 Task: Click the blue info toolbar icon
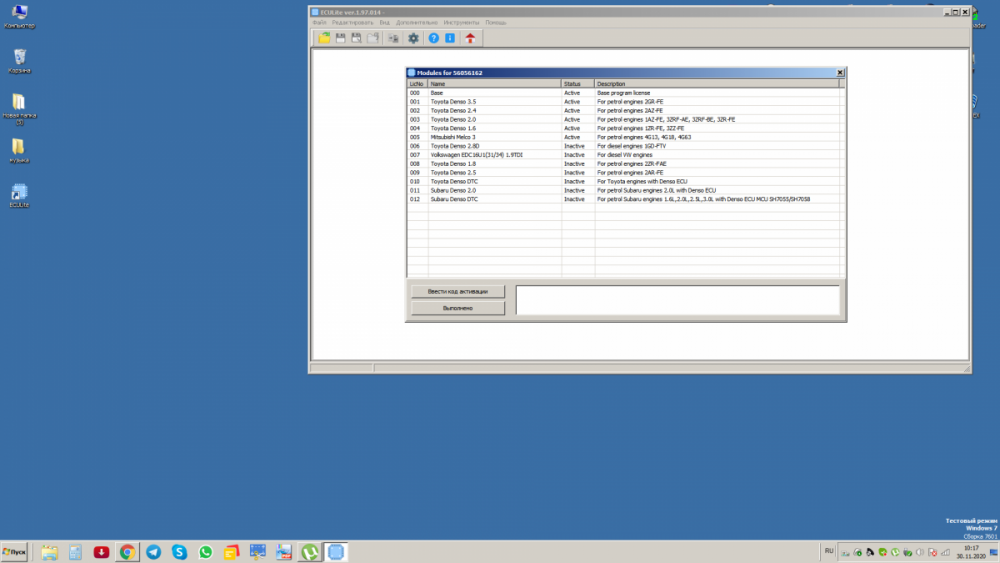pos(450,38)
